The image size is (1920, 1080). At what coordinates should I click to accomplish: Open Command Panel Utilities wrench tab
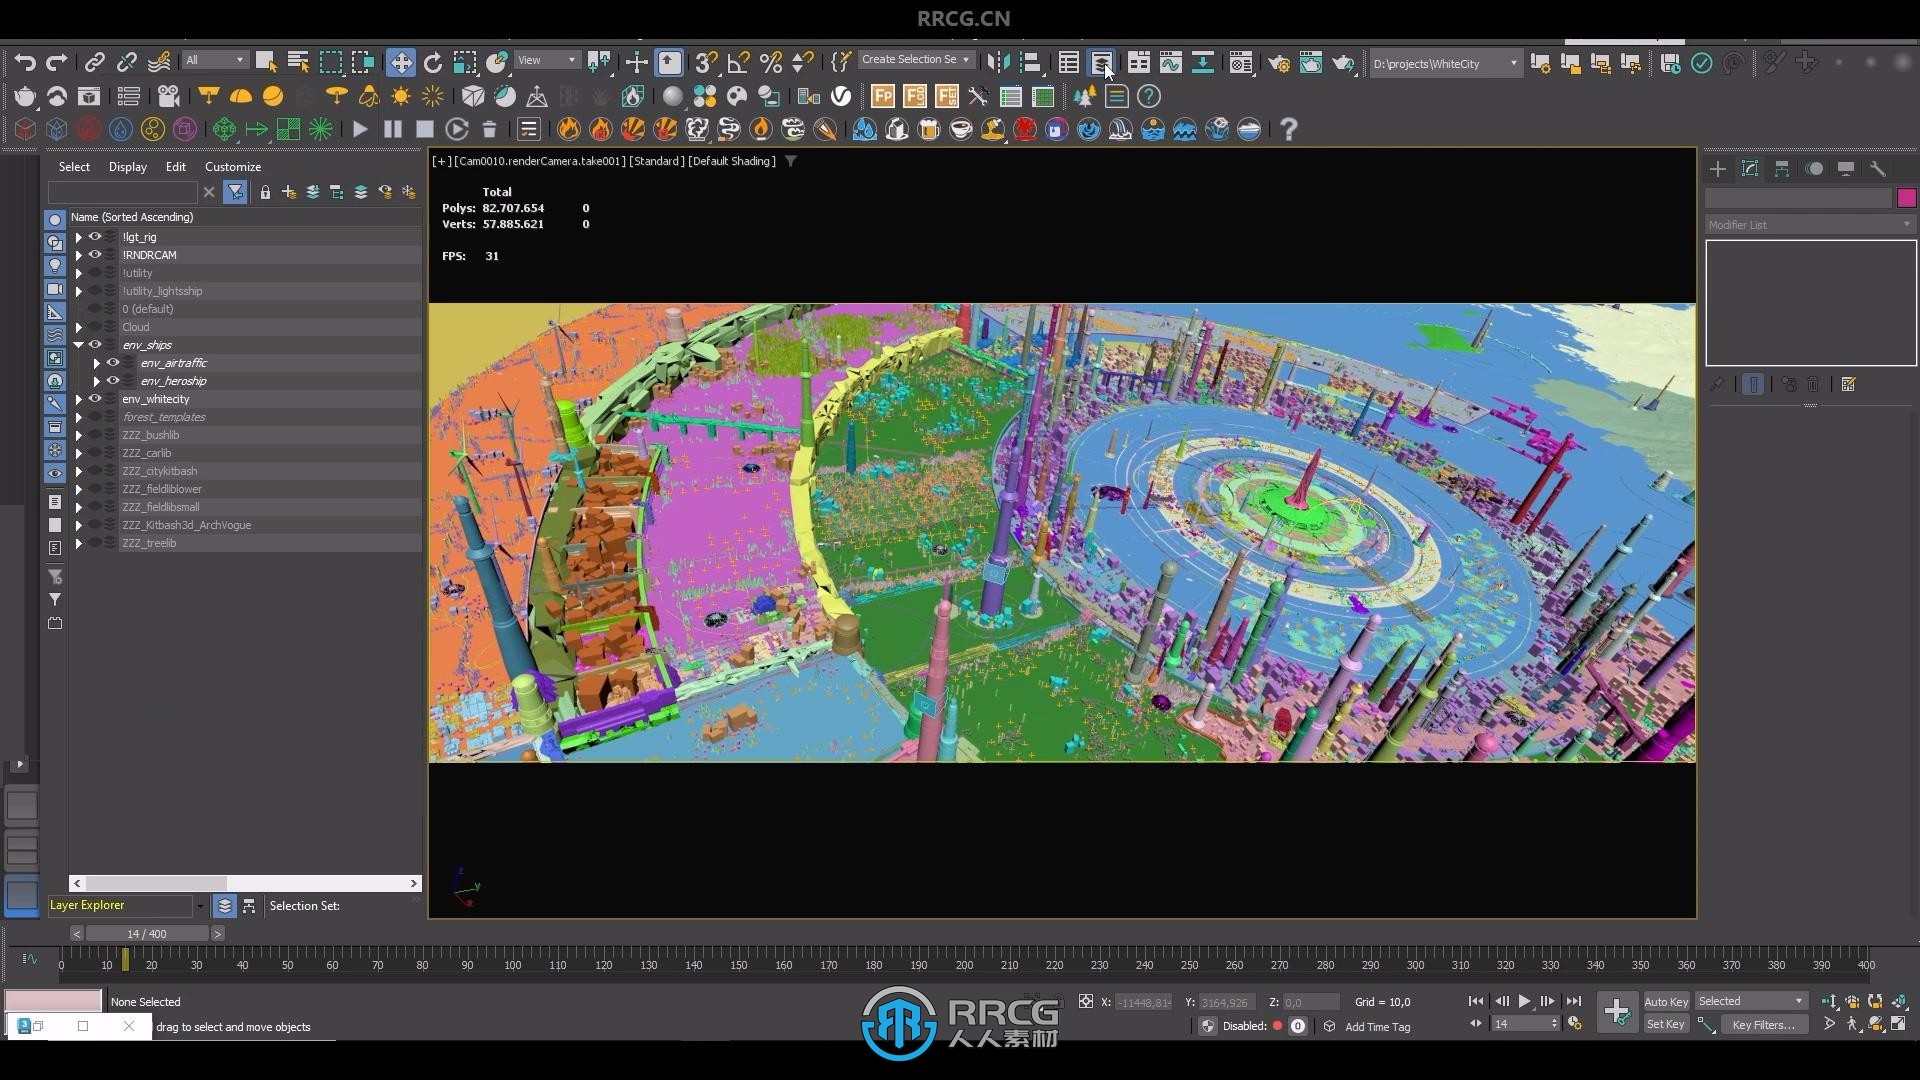click(x=1878, y=168)
